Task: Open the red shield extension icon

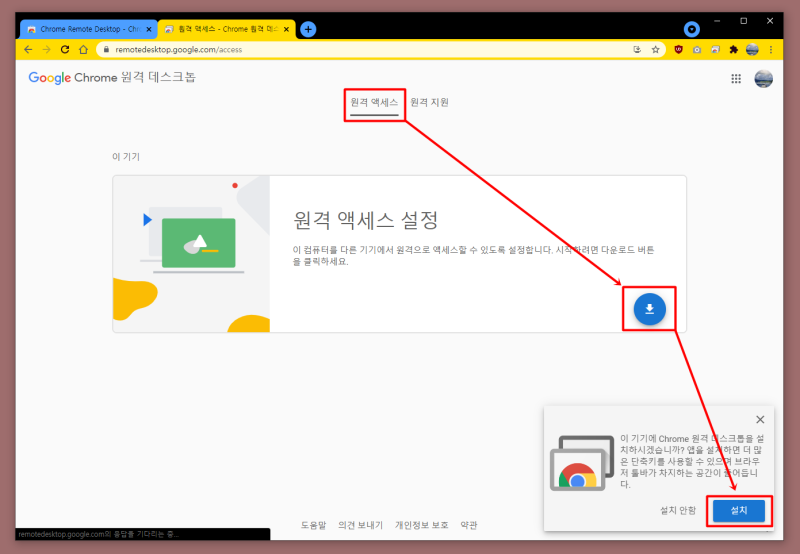Action: coord(678,49)
